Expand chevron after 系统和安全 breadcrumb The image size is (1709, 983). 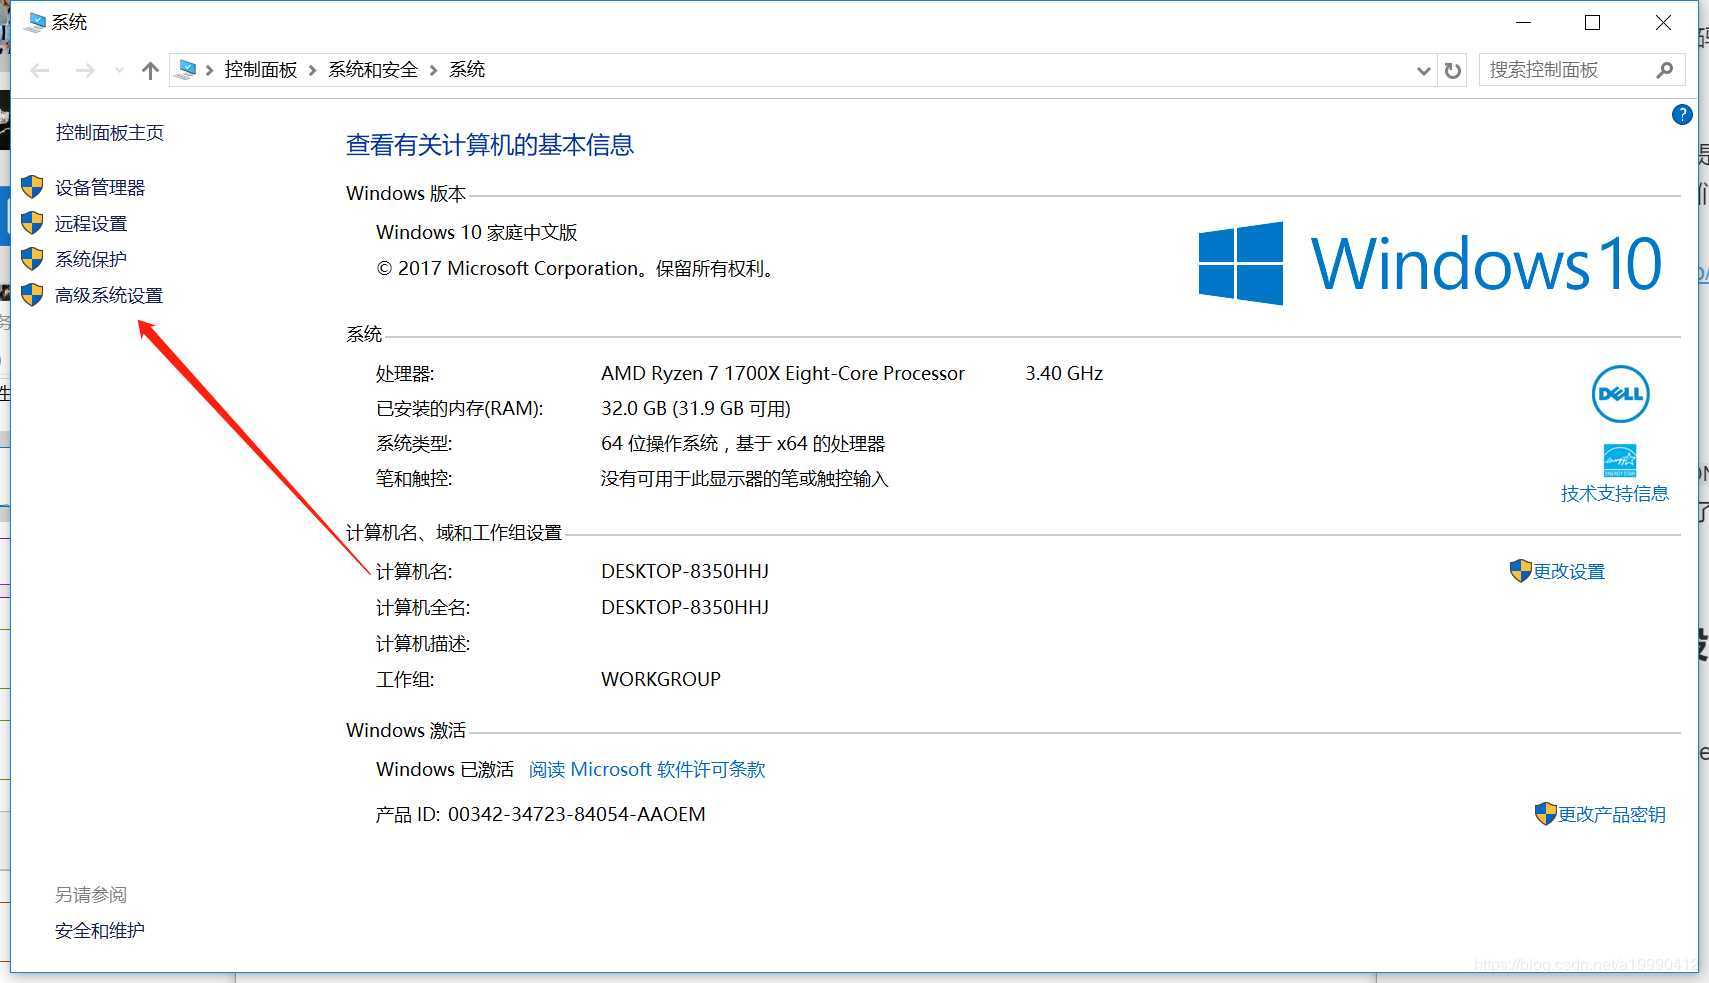pyautogui.click(x=434, y=70)
